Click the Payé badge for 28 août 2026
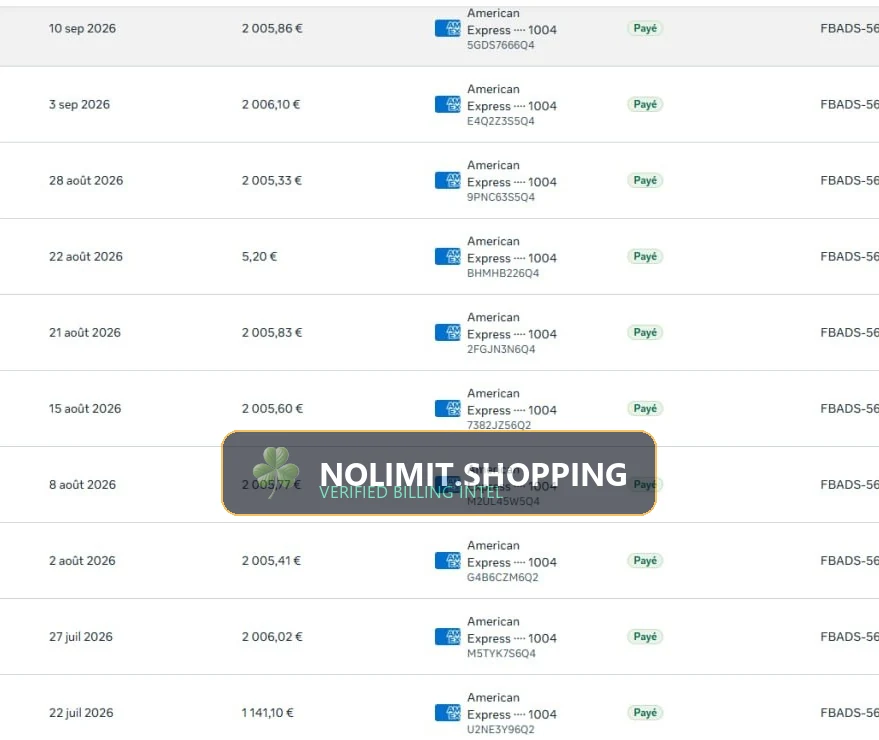 click(645, 181)
